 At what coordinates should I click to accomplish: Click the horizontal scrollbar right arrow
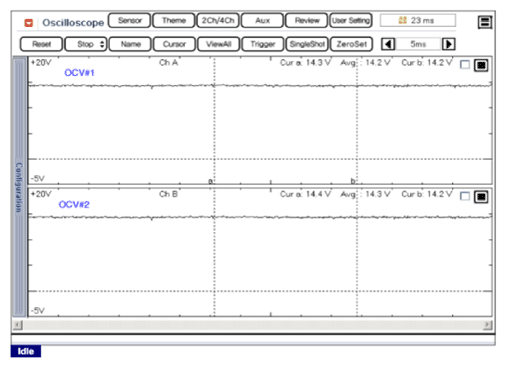(x=488, y=325)
